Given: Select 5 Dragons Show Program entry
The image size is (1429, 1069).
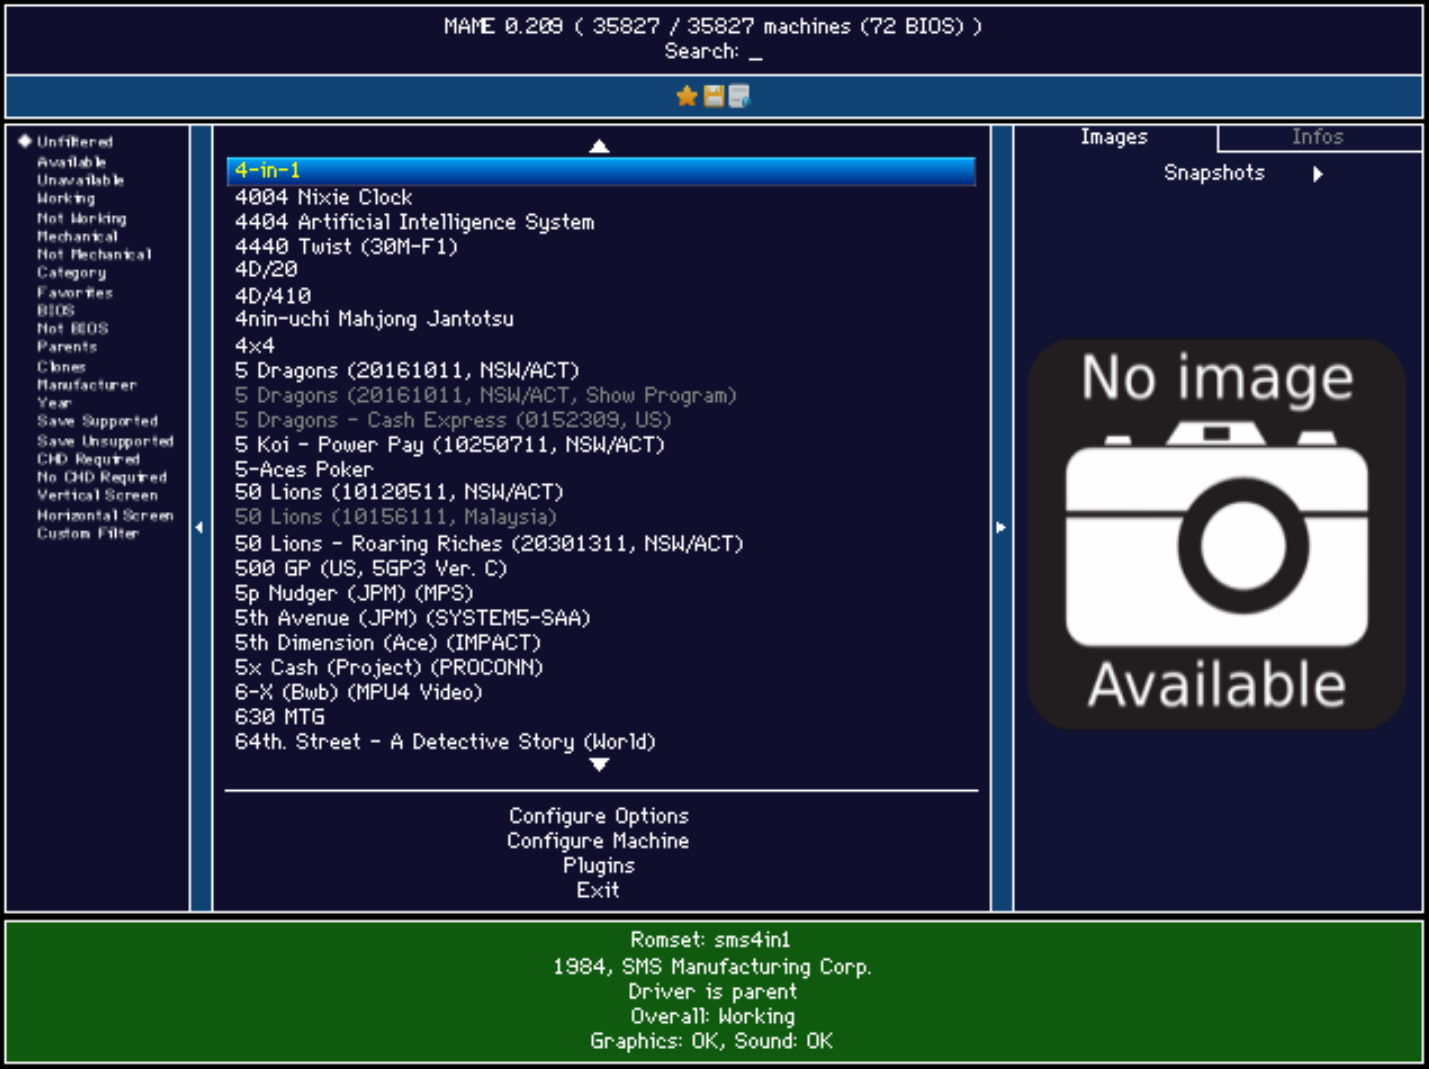Looking at the screenshot, I should (x=485, y=396).
